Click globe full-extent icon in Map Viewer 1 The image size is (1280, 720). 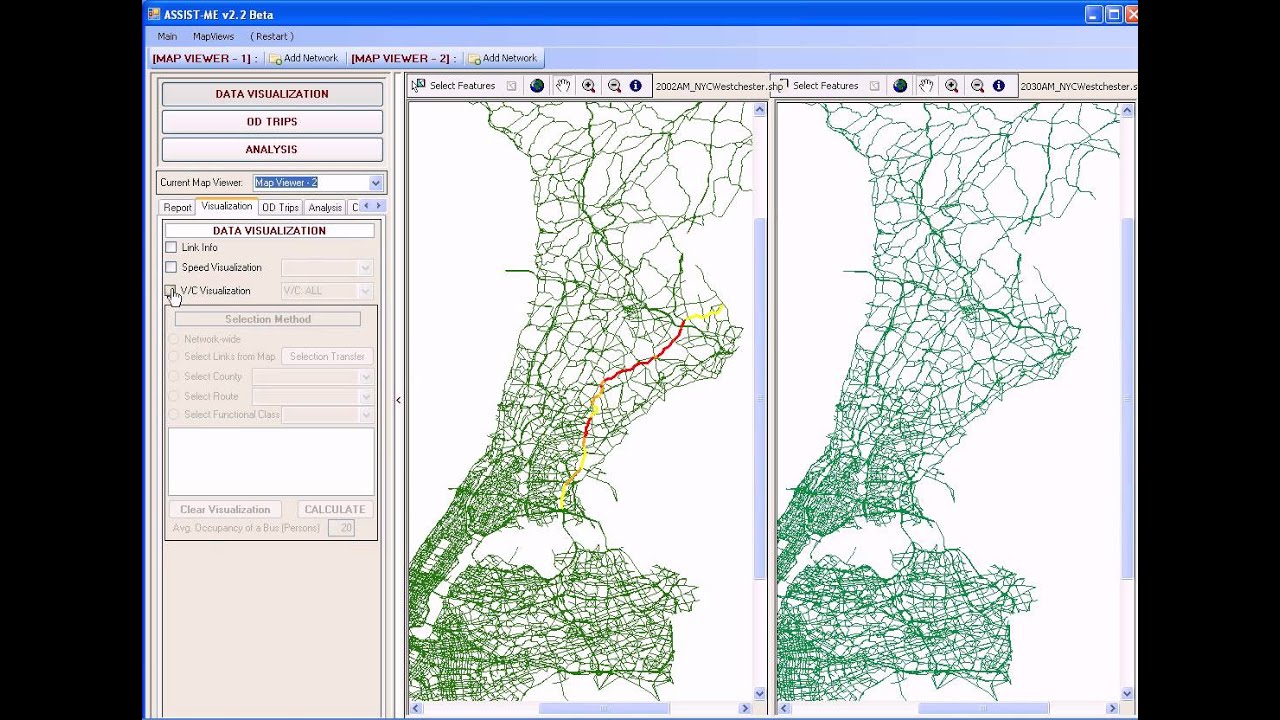pyautogui.click(x=537, y=86)
